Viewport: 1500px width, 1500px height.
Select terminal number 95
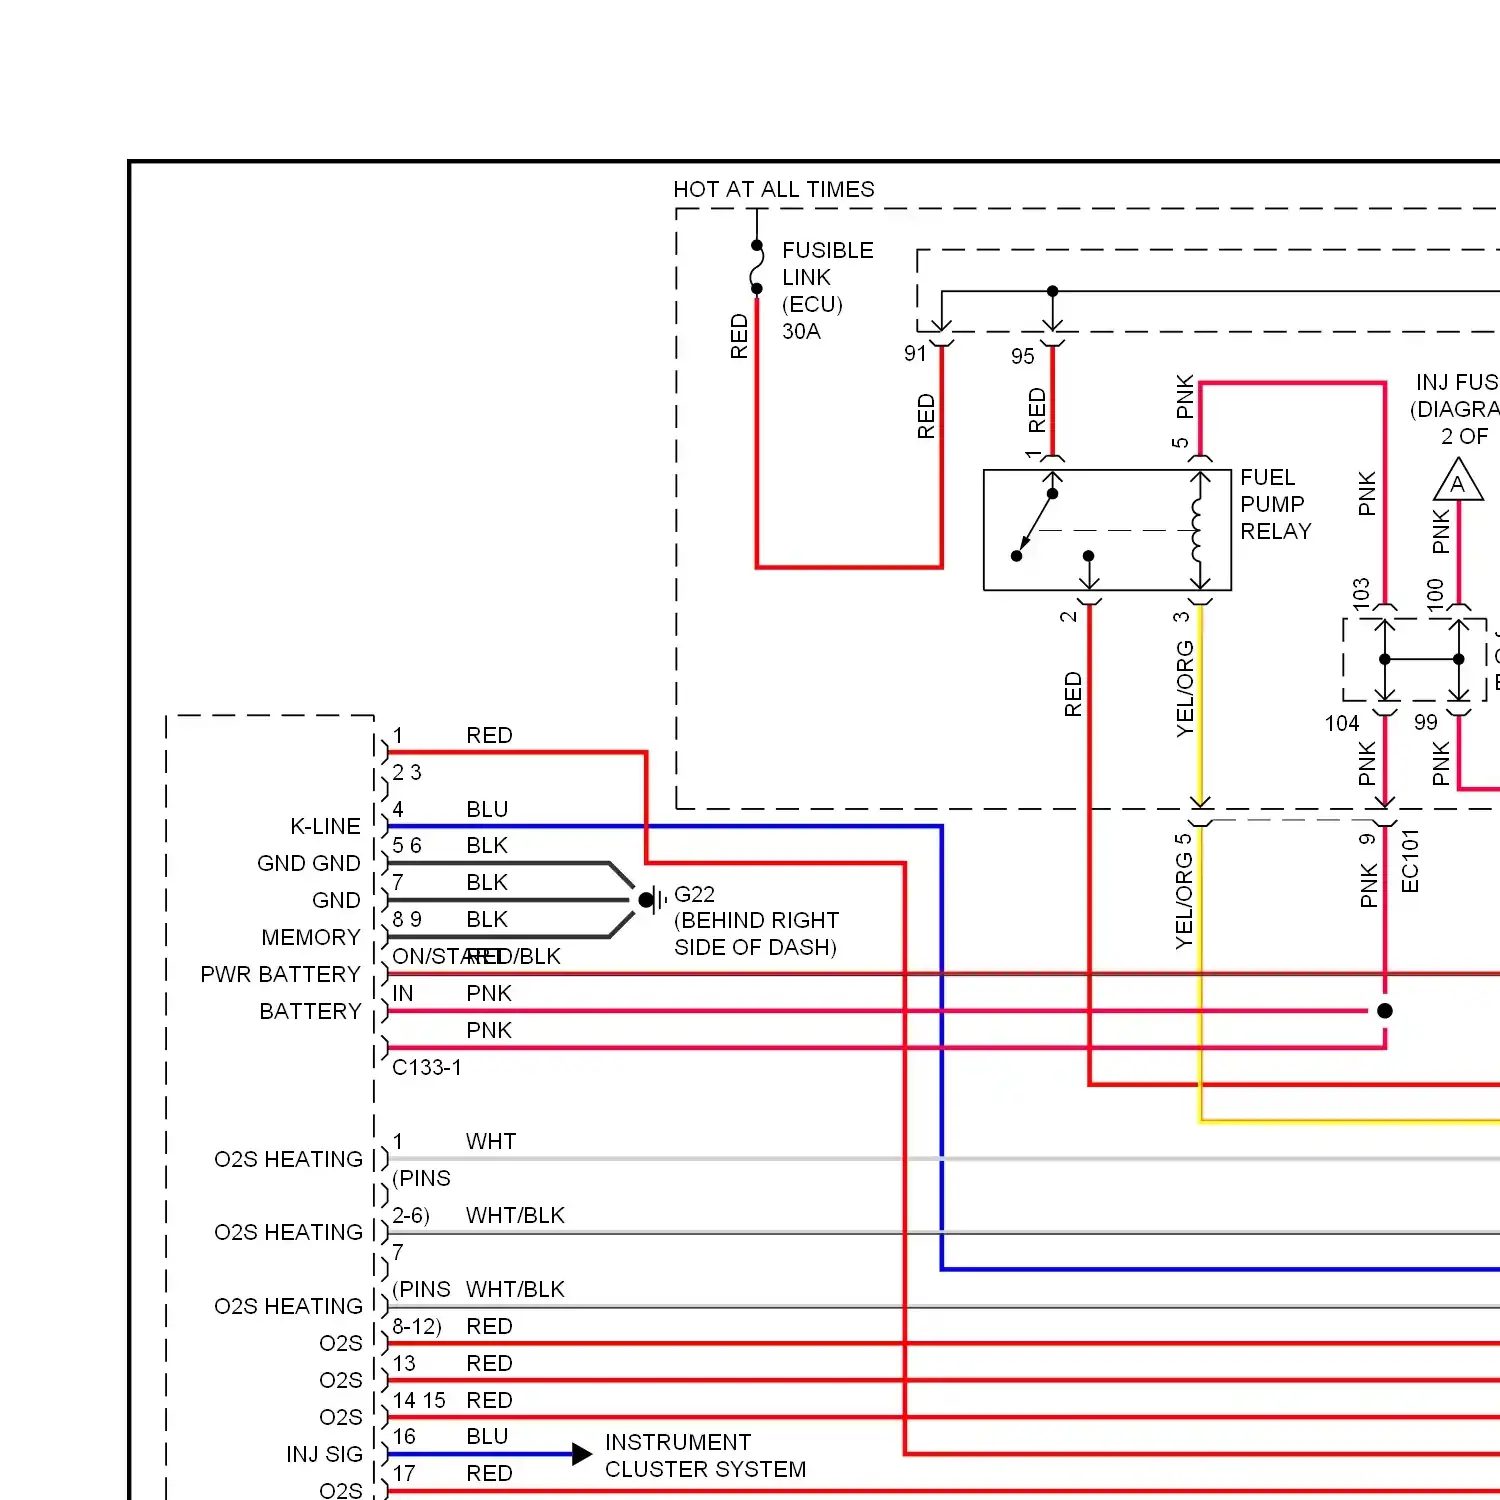click(x=1022, y=356)
